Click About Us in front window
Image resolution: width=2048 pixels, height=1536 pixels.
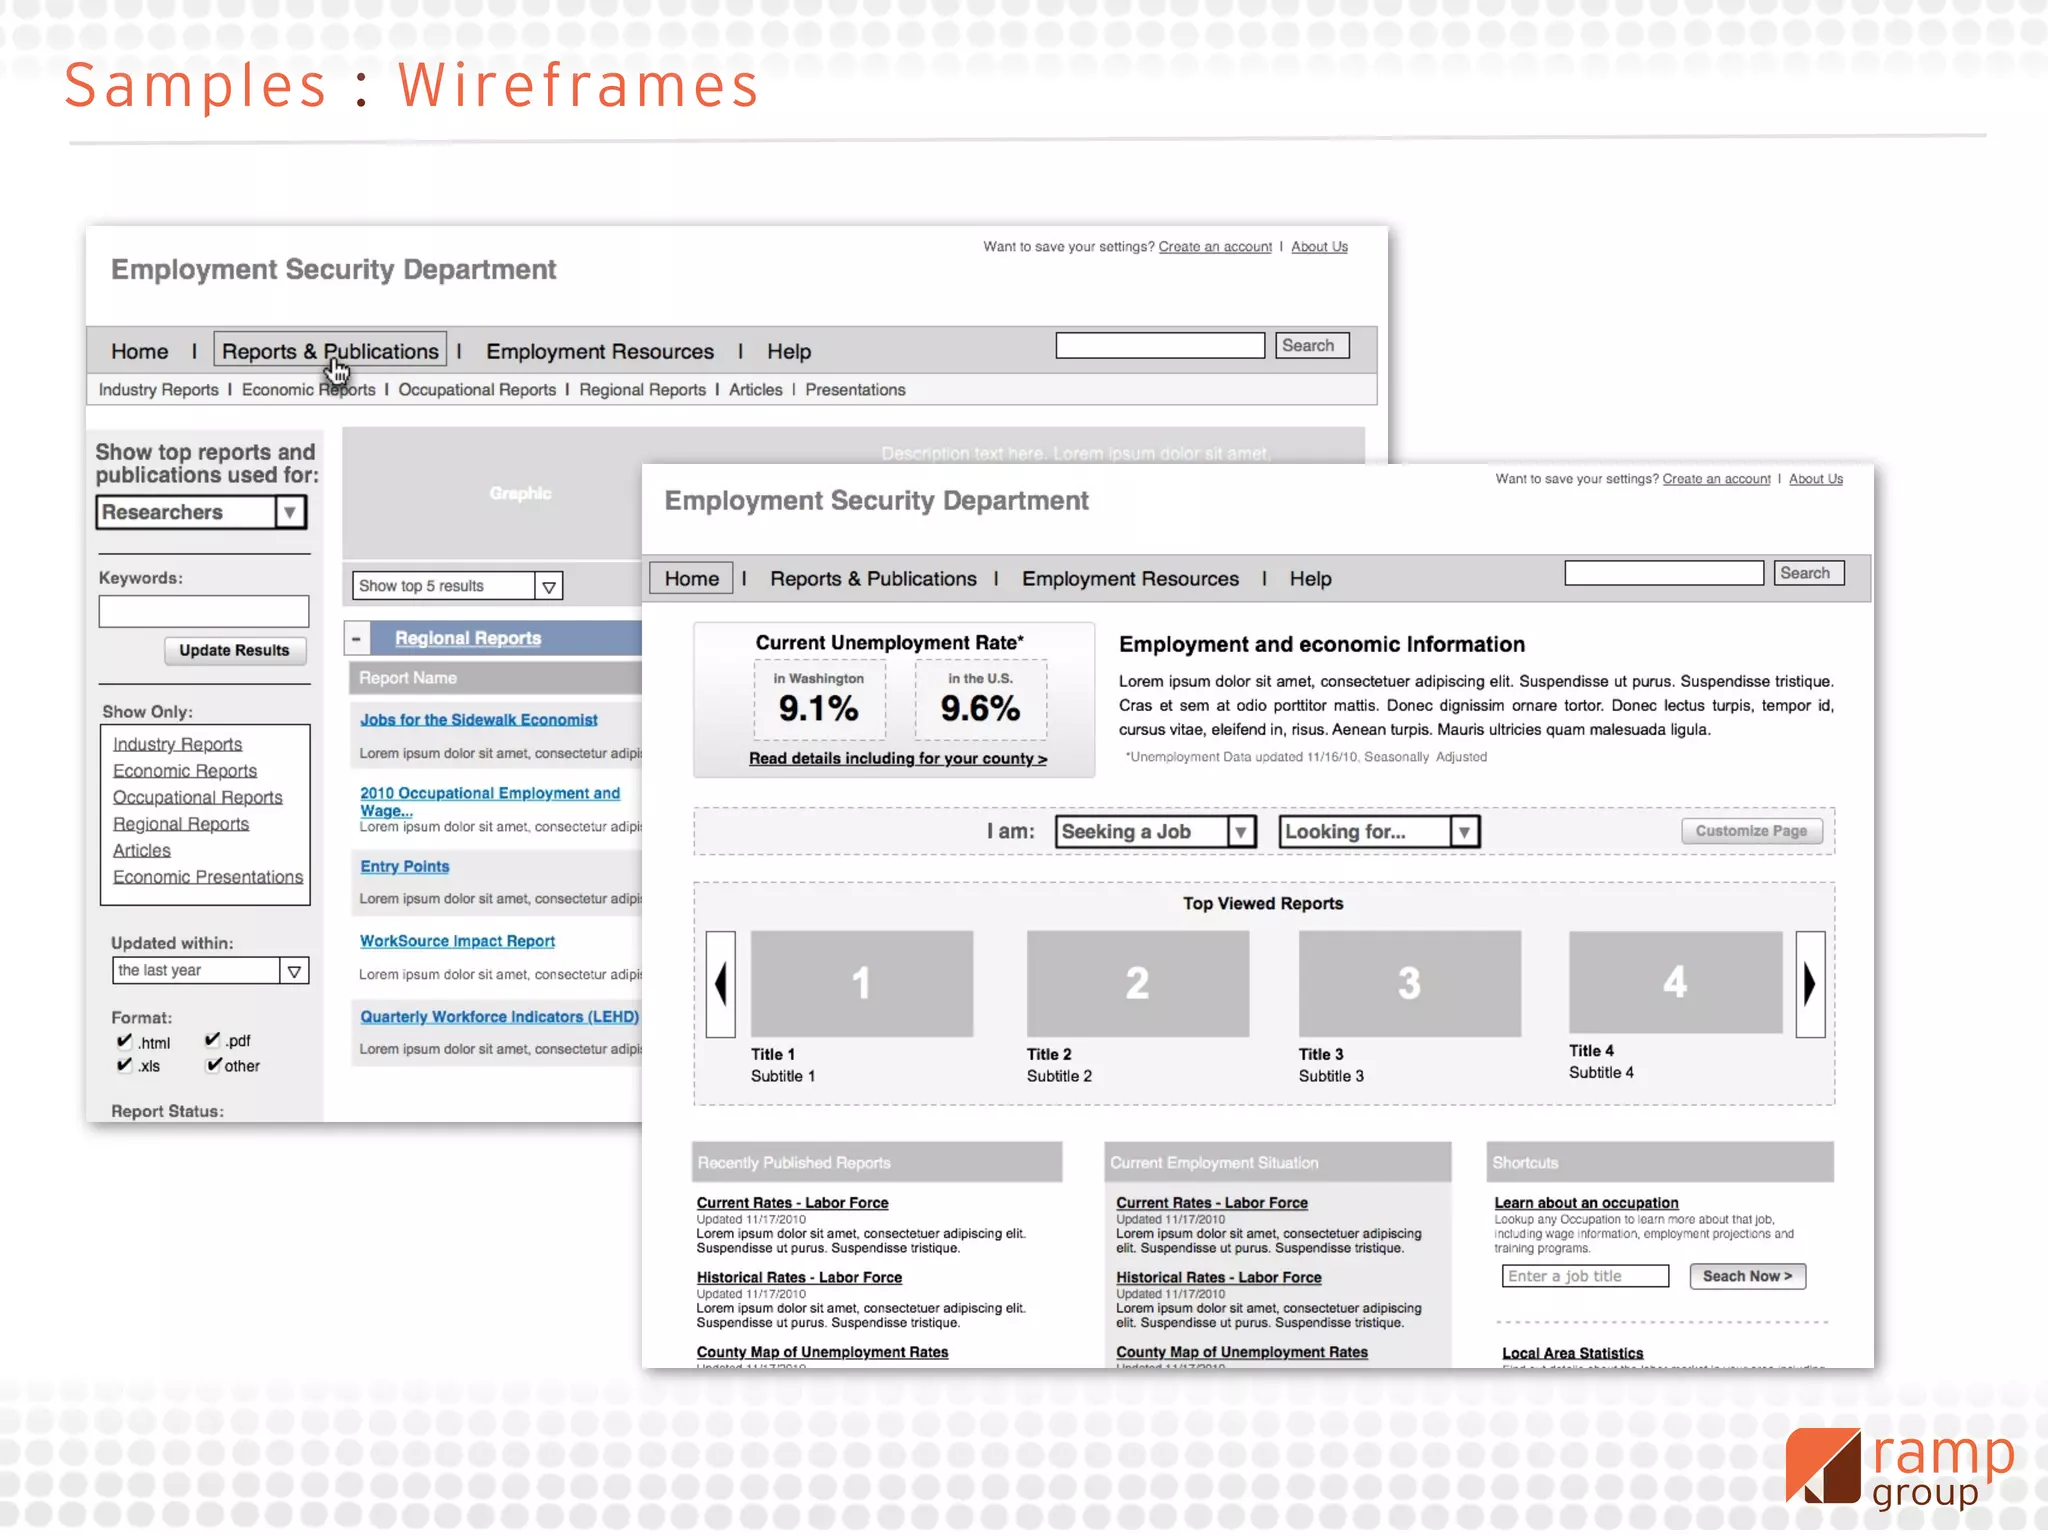(1815, 480)
